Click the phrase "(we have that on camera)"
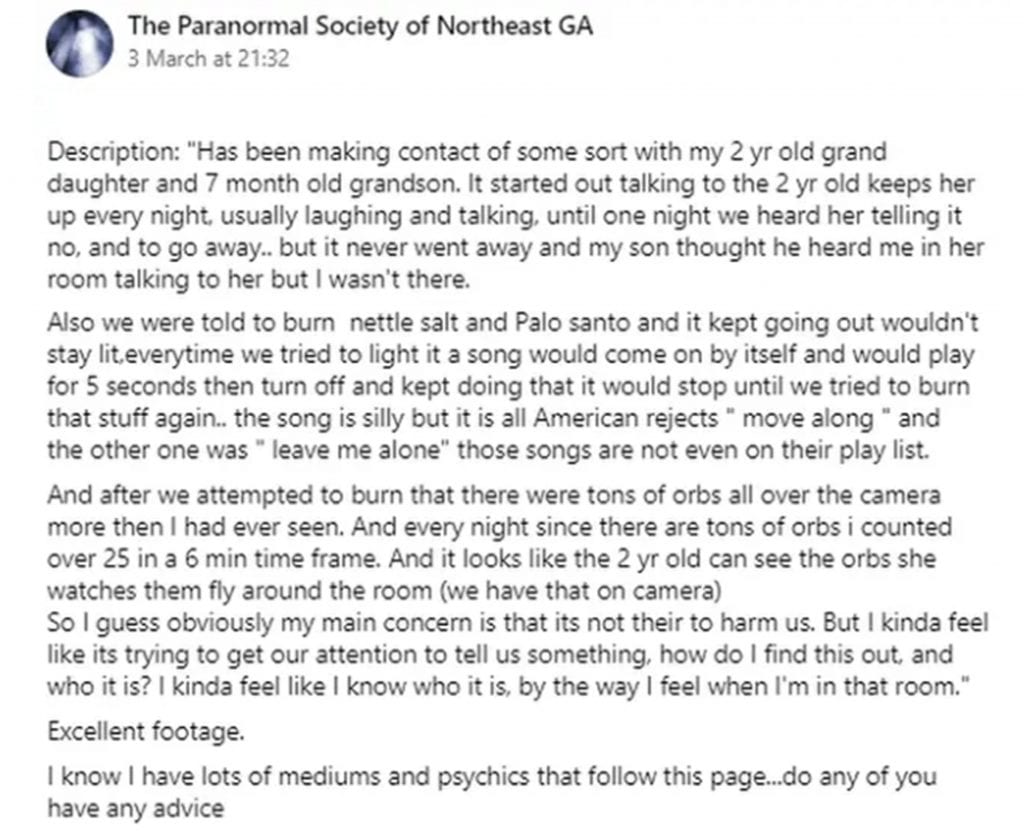The width and height of the screenshot is (1024, 840). [581, 590]
